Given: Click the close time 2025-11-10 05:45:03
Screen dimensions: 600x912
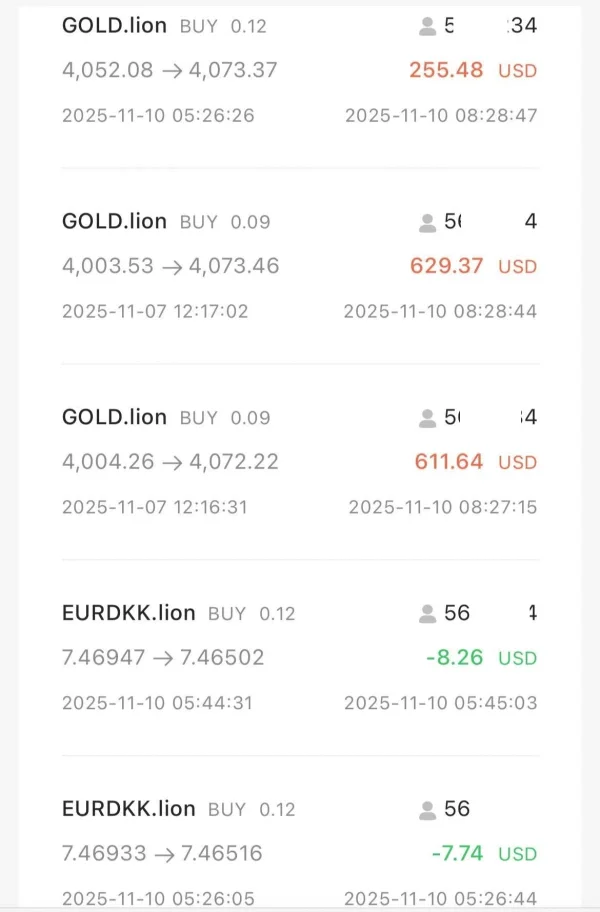Looking at the screenshot, I should coord(440,704).
